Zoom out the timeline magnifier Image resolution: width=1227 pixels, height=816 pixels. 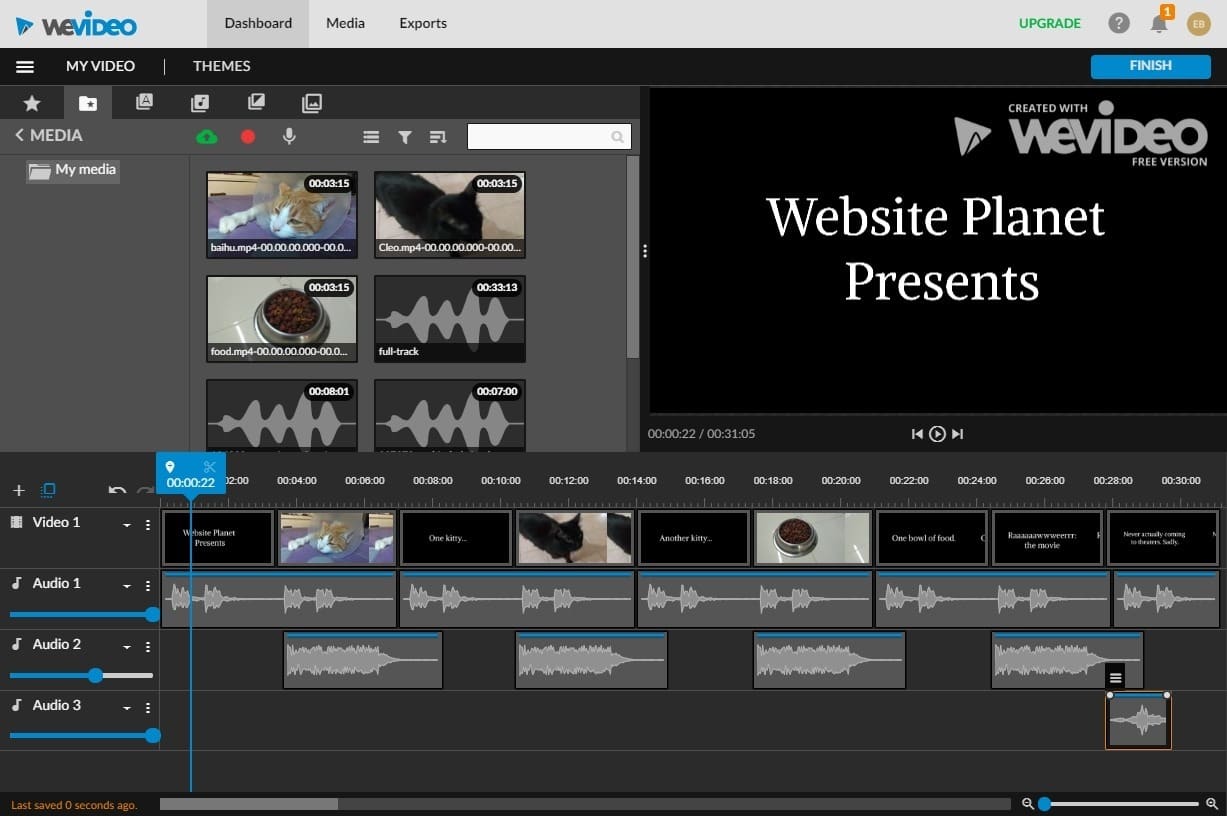tap(1027, 804)
